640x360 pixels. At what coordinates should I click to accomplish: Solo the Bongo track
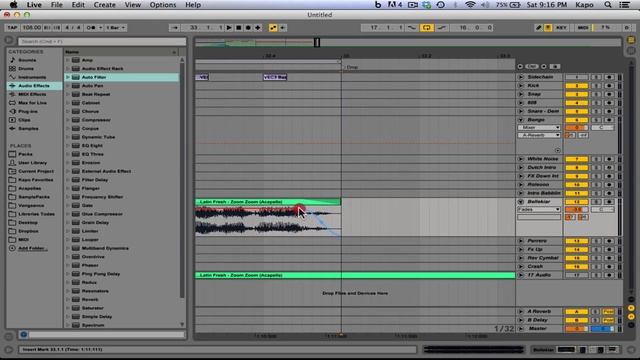coord(596,120)
